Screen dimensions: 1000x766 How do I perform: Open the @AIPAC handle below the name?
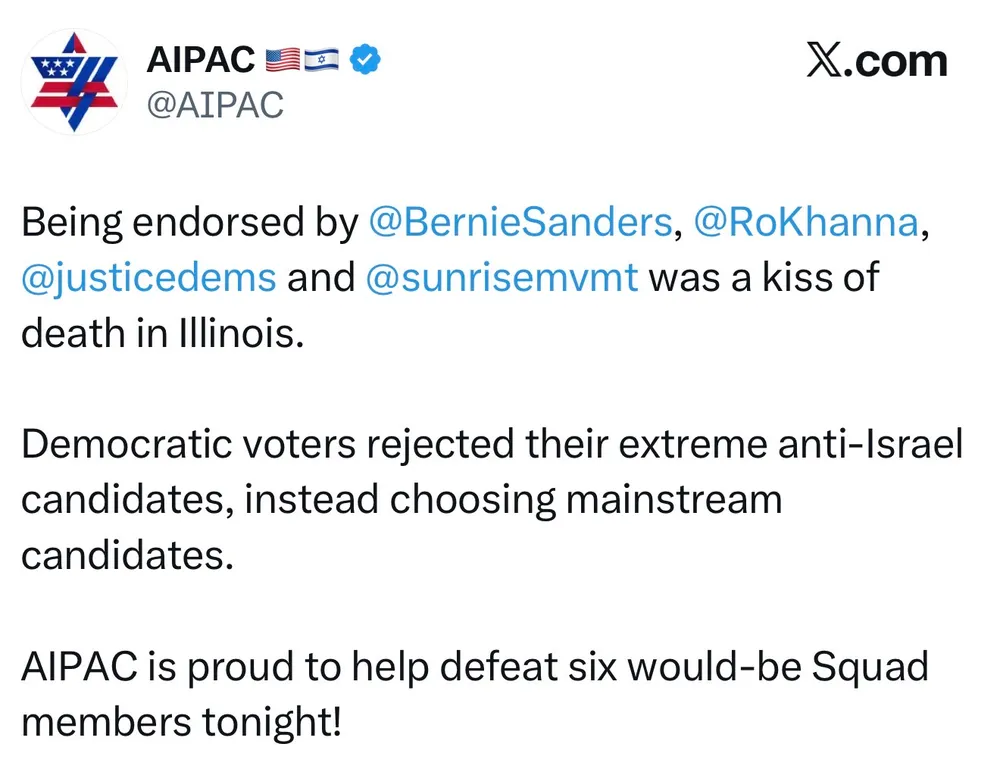[x=215, y=103]
